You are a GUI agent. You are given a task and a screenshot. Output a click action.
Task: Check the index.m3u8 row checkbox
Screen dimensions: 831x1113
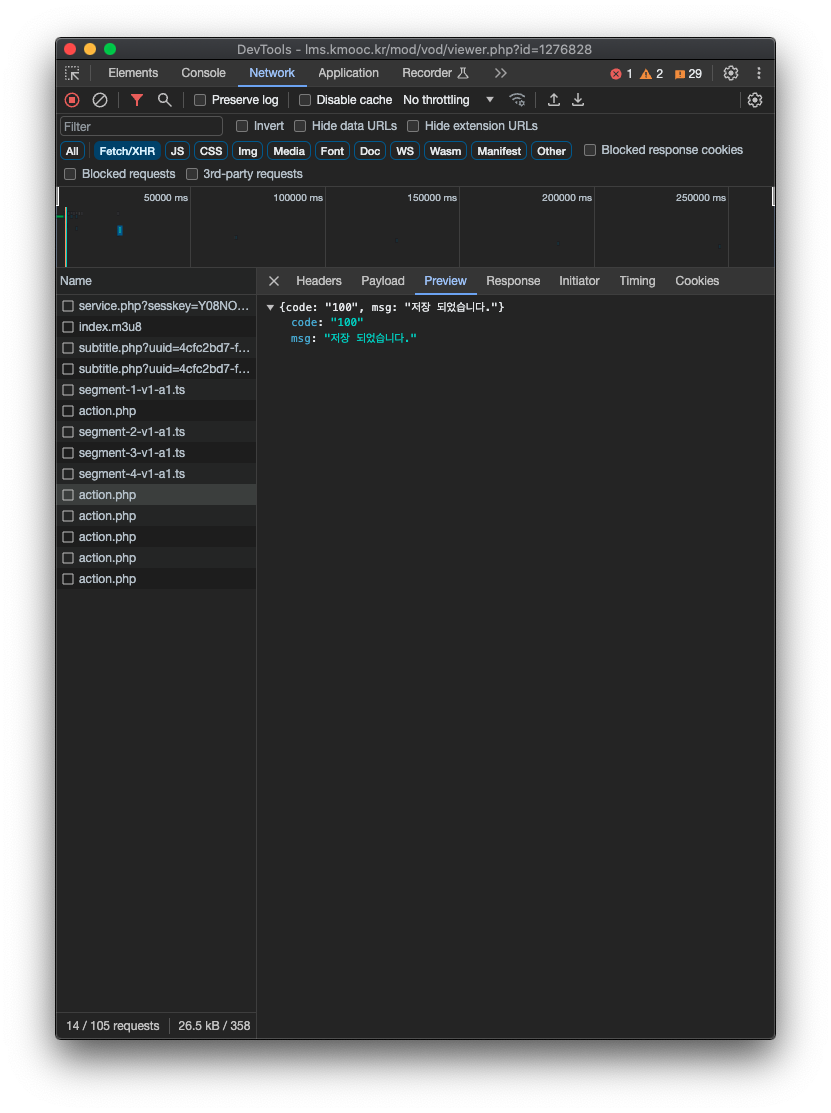pos(68,327)
